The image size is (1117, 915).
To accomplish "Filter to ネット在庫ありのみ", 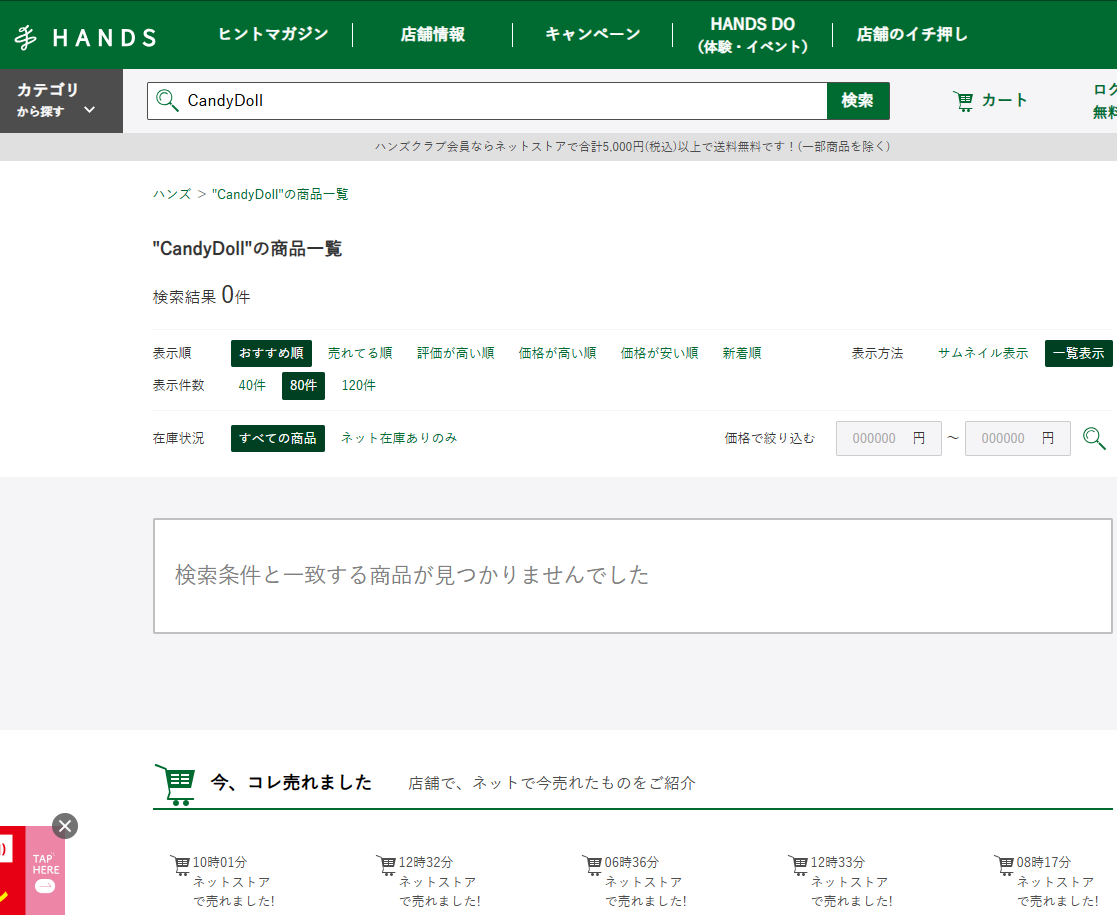I will point(399,438).
